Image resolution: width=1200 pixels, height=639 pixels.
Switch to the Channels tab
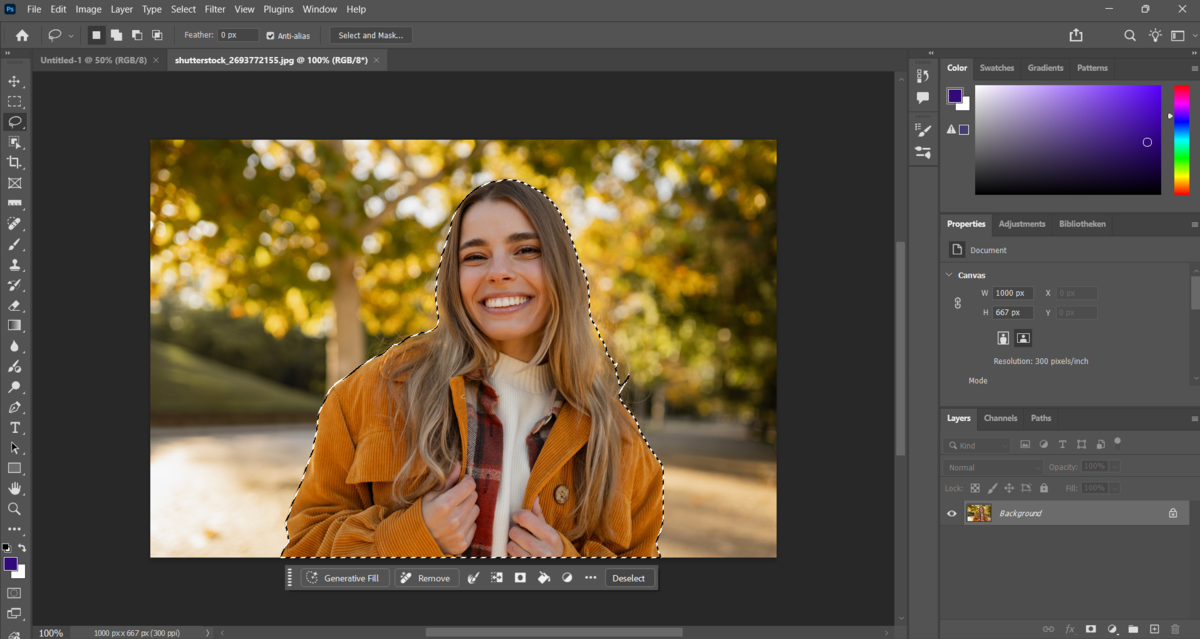pos(1000,418)
